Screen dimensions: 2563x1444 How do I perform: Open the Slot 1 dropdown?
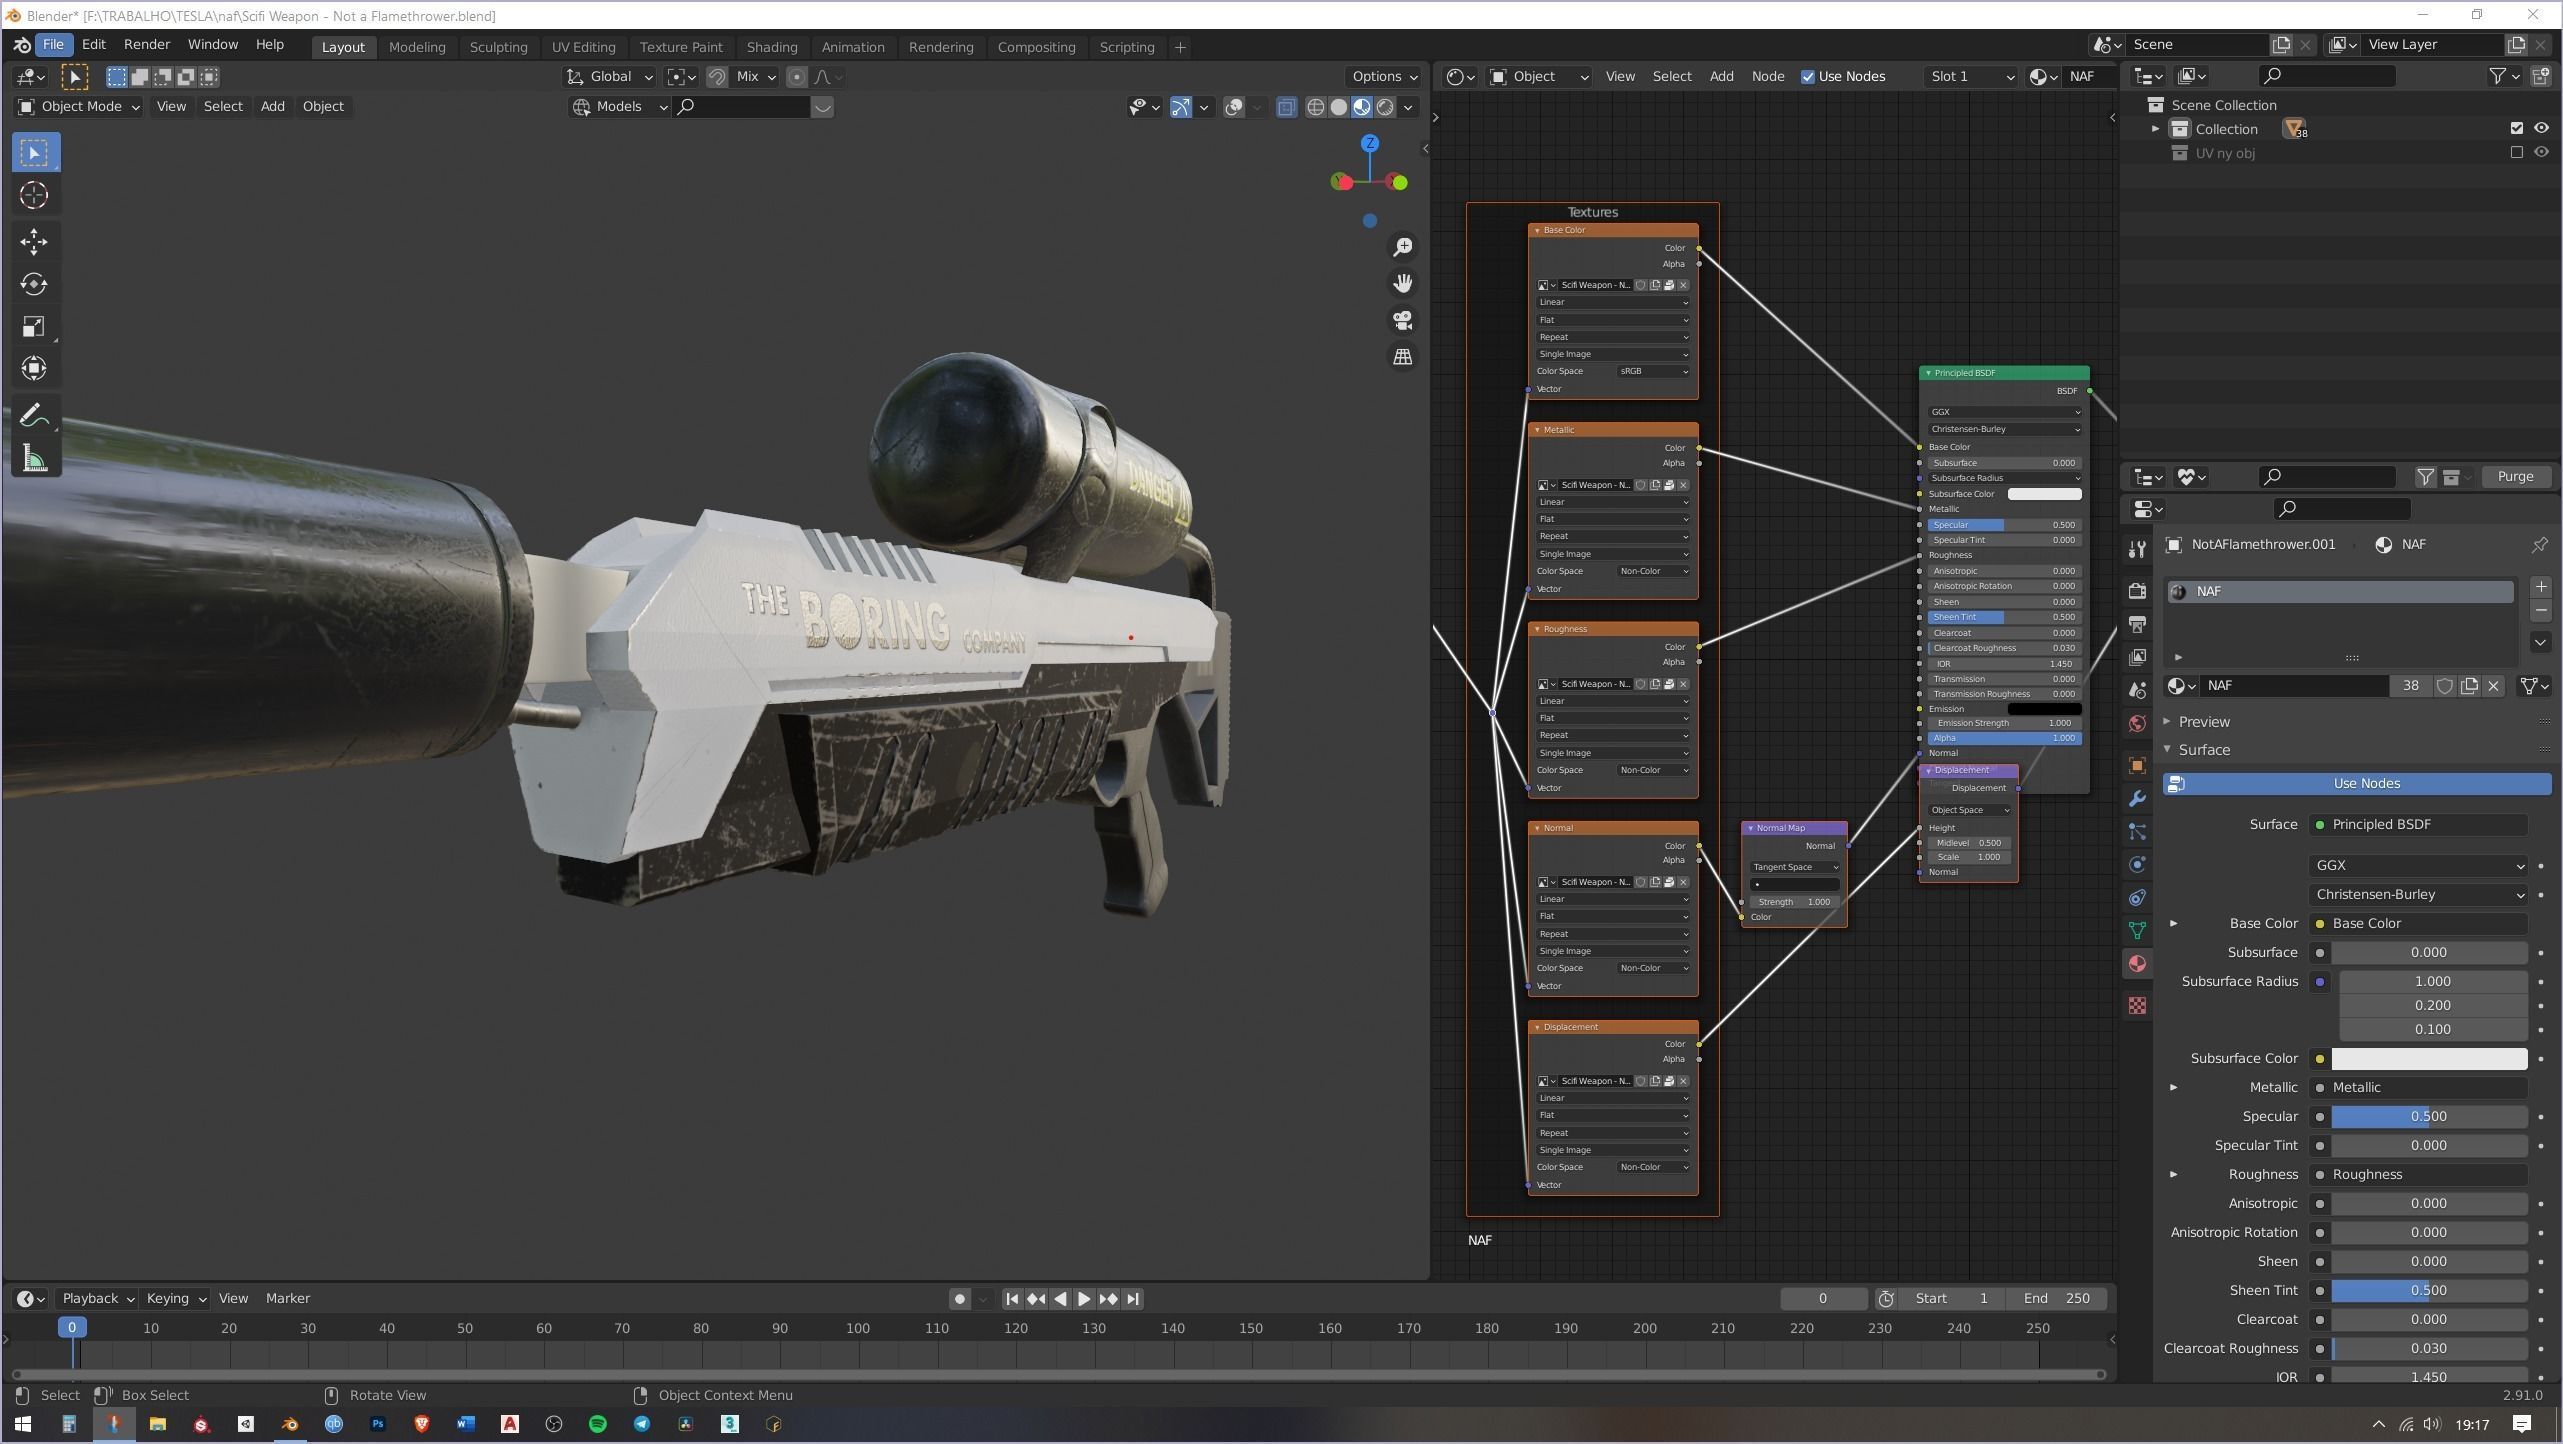coord(1970,77)
